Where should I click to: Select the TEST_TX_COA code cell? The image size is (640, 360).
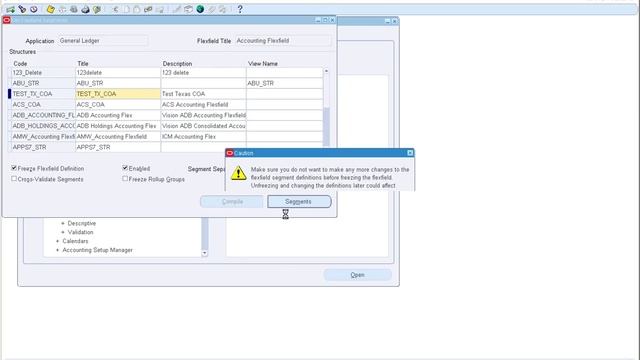43,94
